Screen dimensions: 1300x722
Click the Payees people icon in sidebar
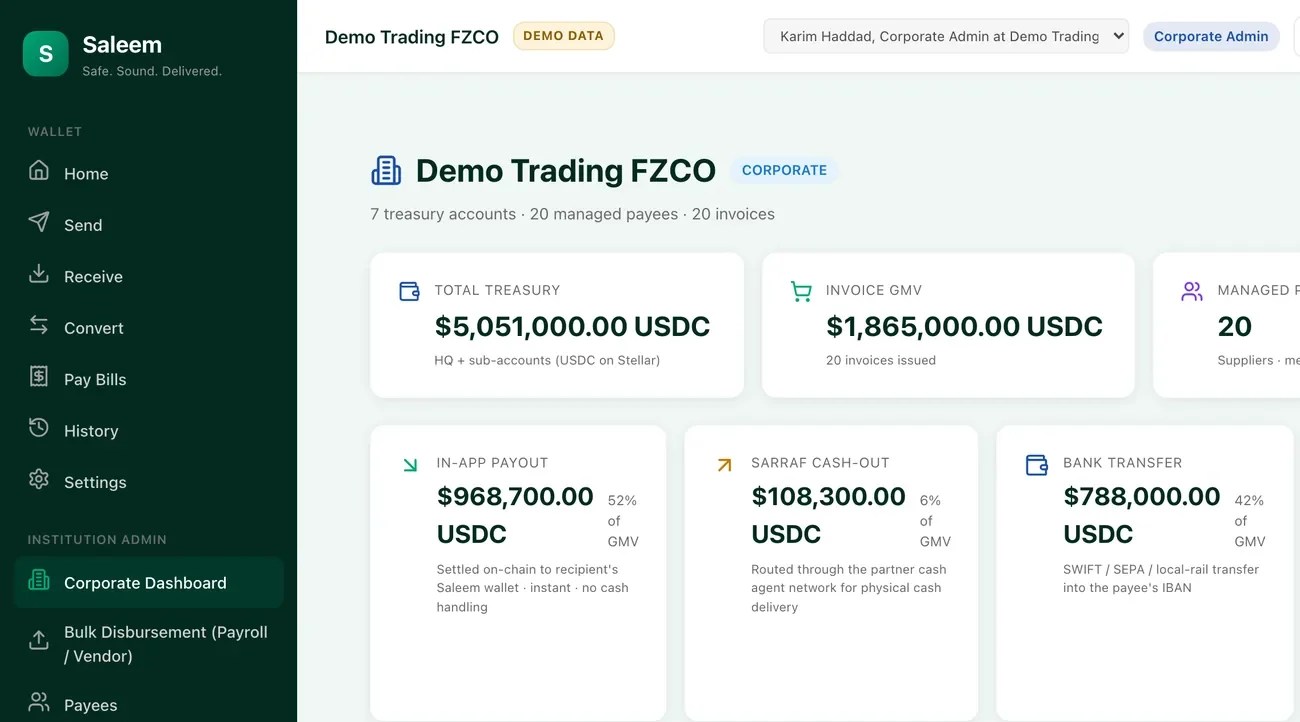click(39, 702)
